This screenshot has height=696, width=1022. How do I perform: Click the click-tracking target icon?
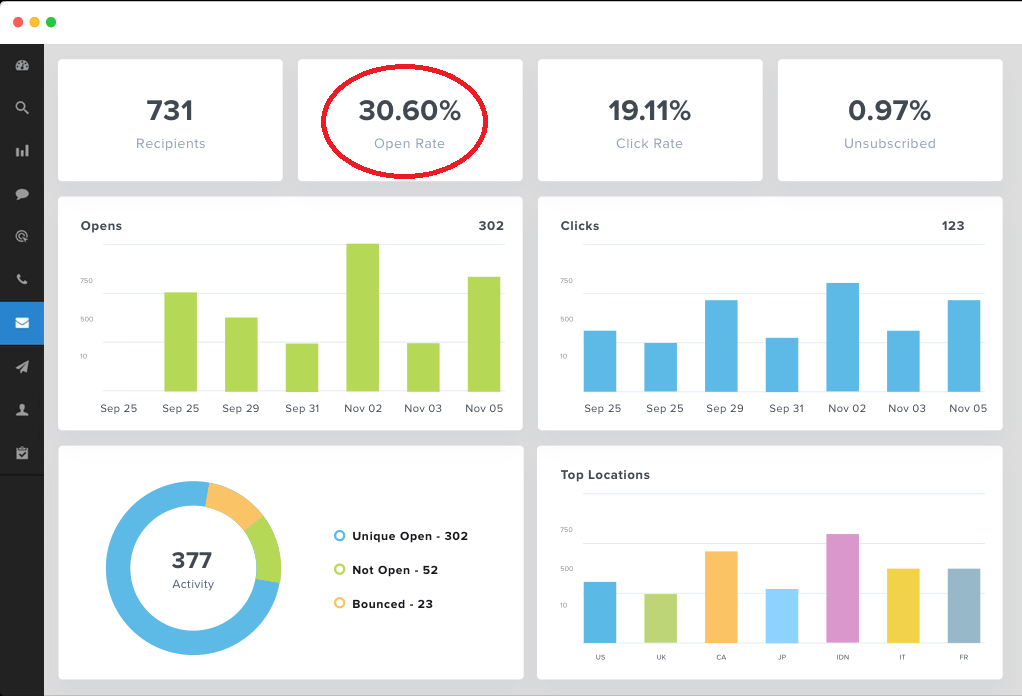[22, 236]
